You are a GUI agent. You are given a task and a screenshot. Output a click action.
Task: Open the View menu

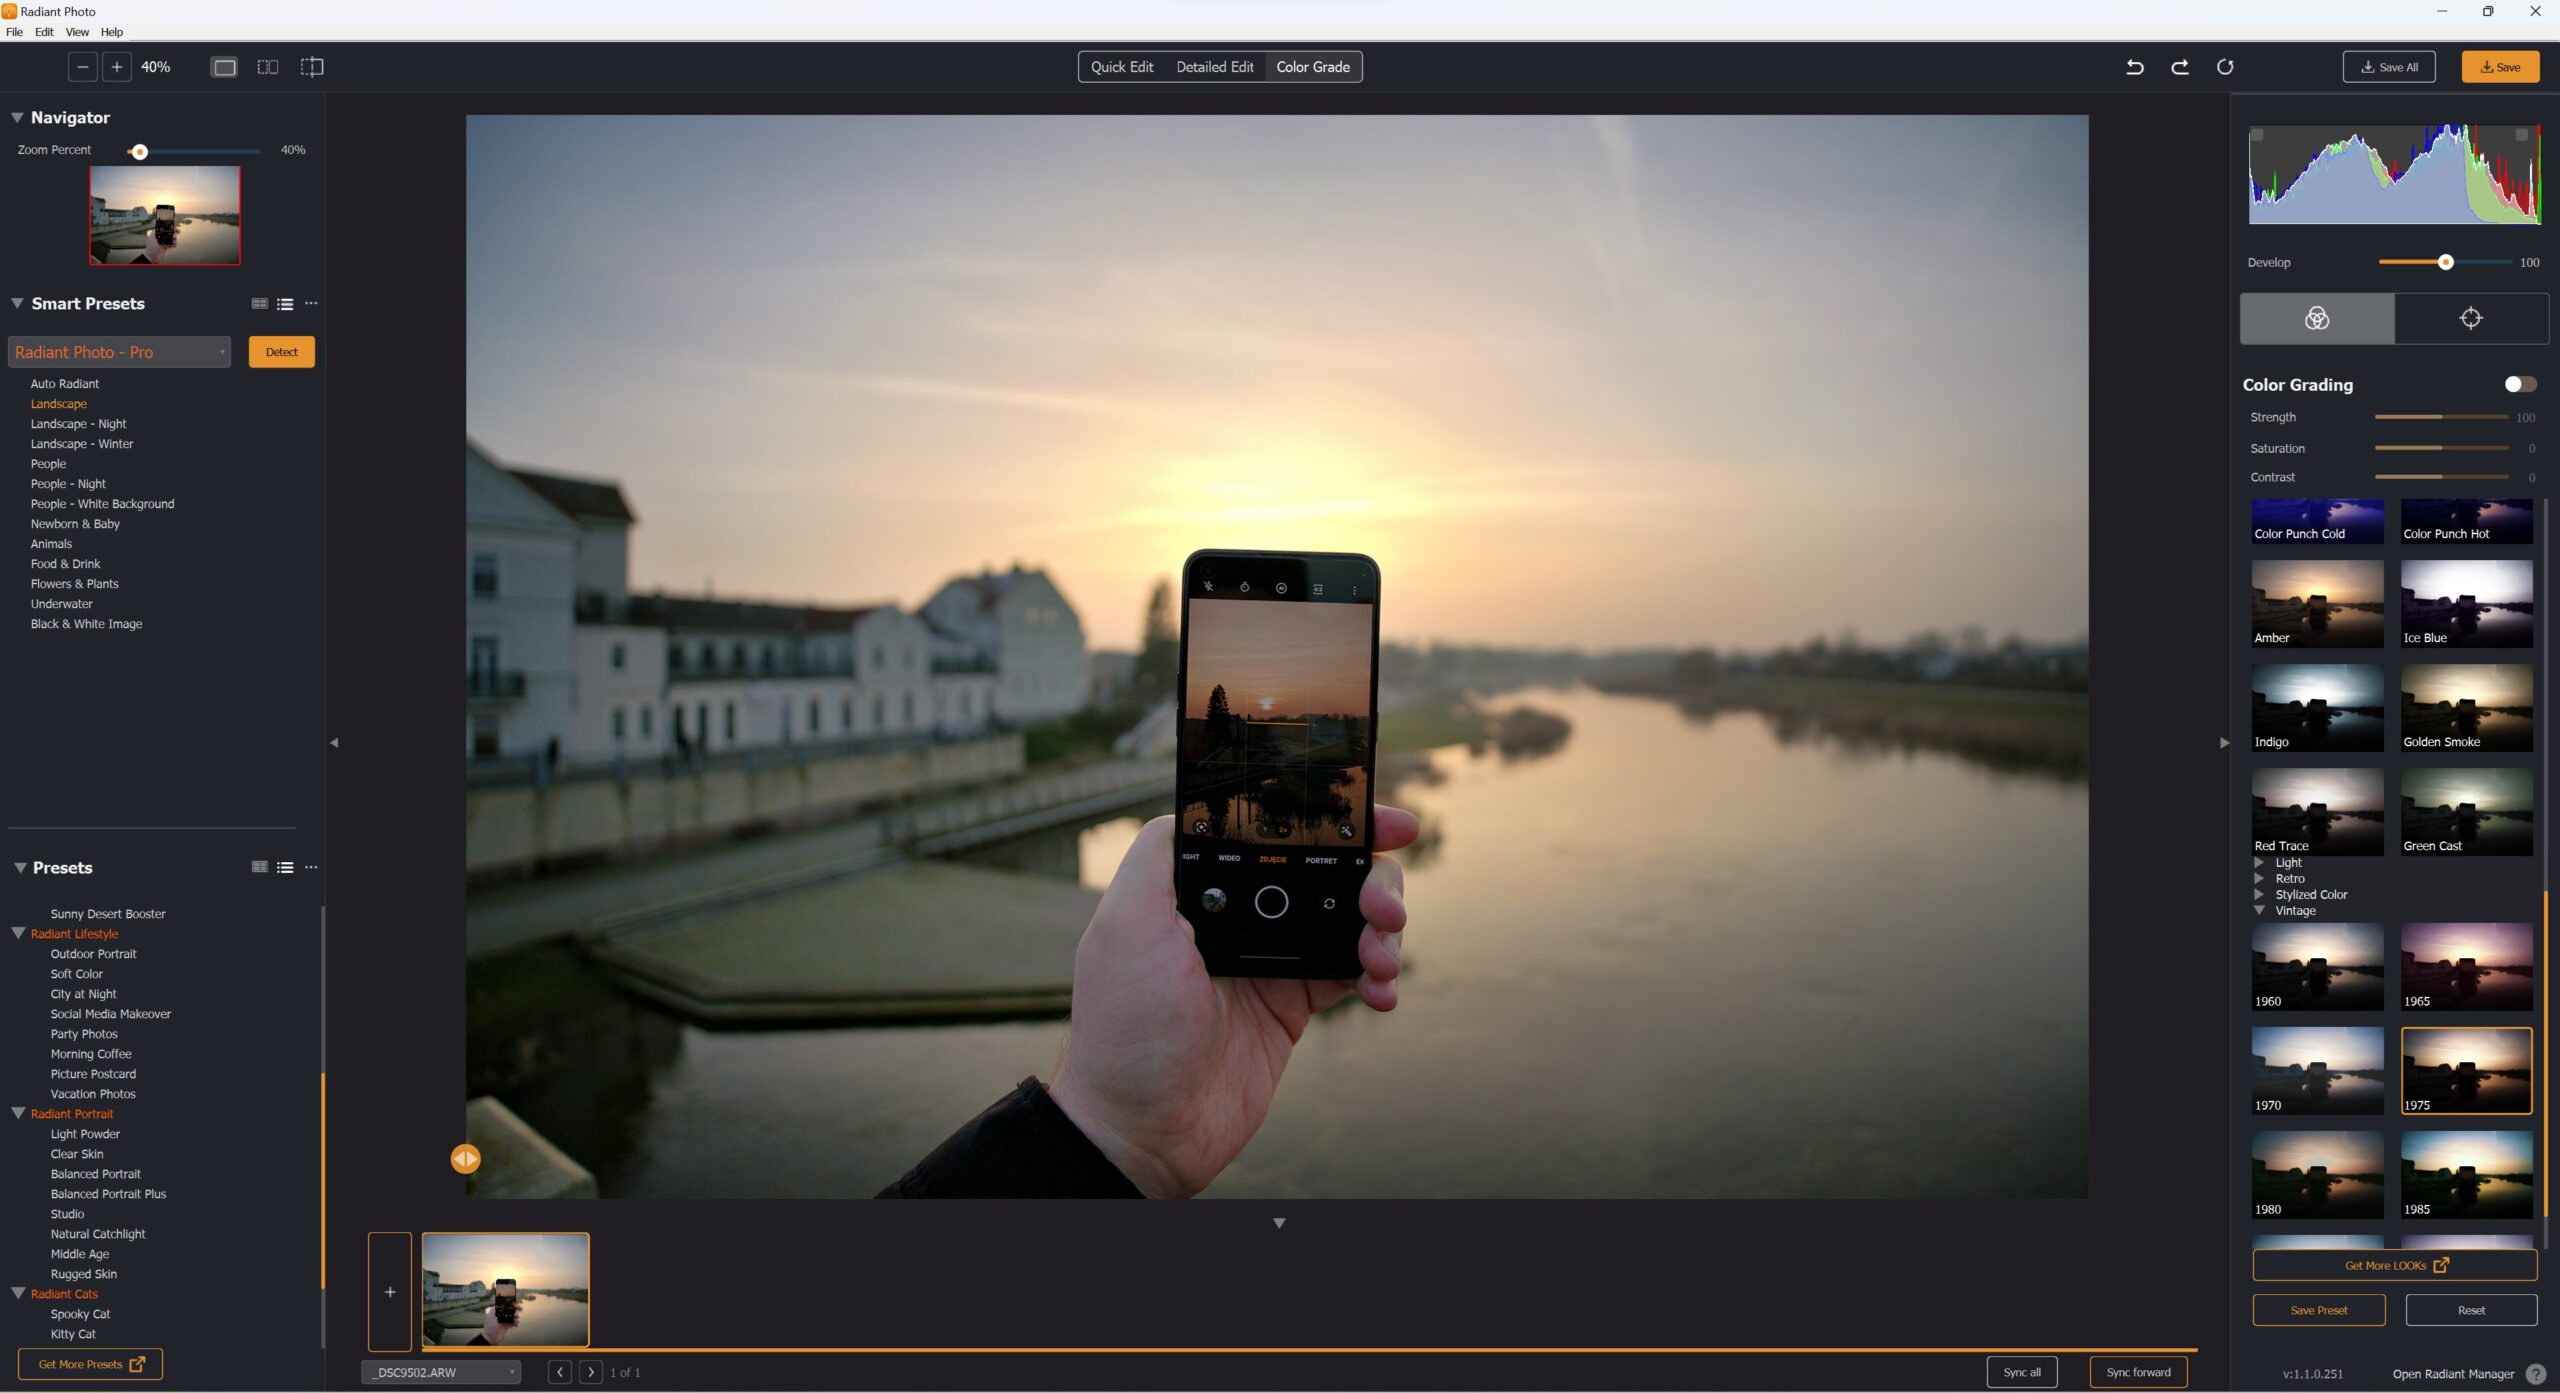77,32
